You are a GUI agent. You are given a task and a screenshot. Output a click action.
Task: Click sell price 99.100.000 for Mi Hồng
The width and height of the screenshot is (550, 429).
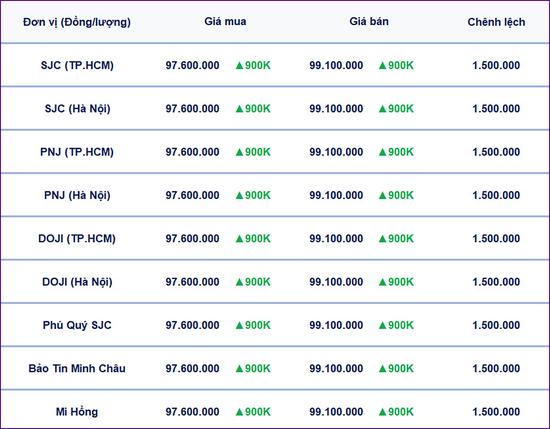[336, 412]
